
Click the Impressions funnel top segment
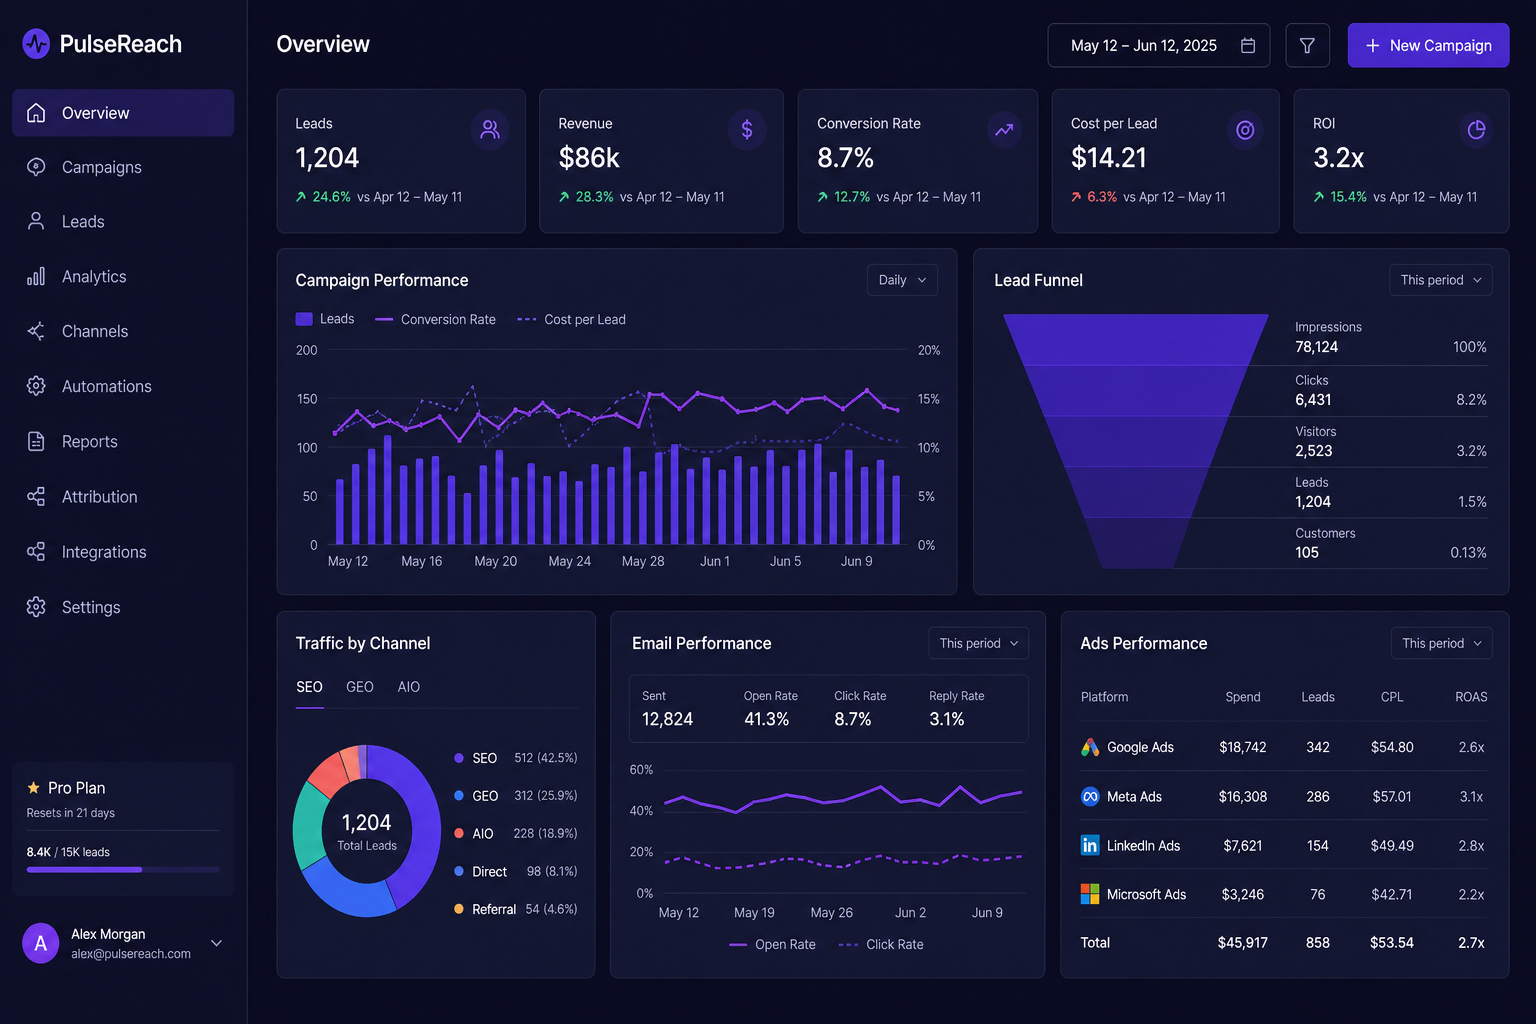pos(1136,339)
